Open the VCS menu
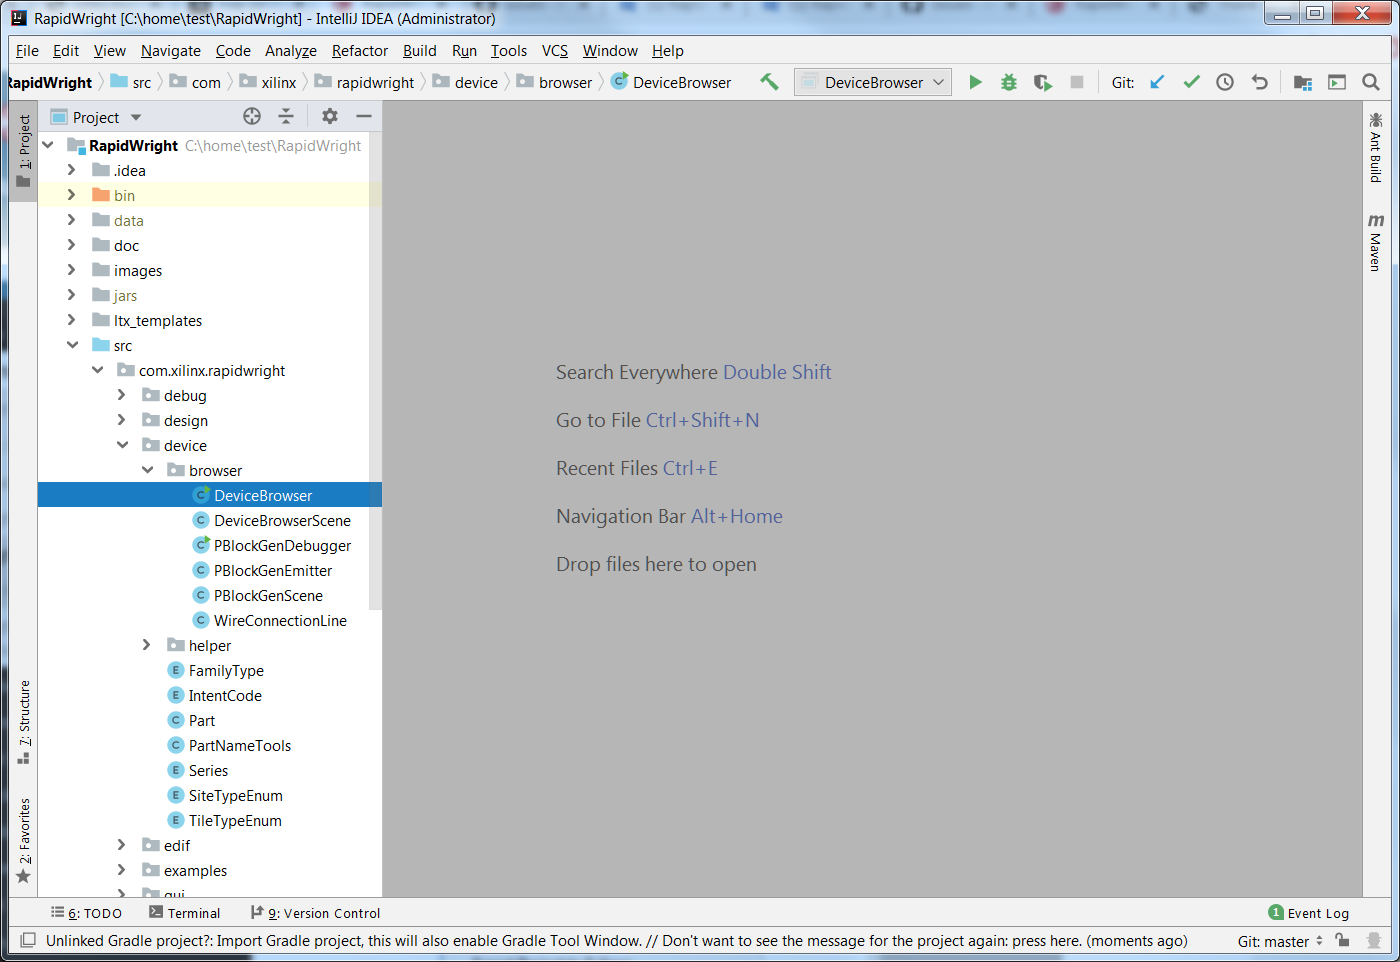Screen dimensions: 1400x962 555,50
